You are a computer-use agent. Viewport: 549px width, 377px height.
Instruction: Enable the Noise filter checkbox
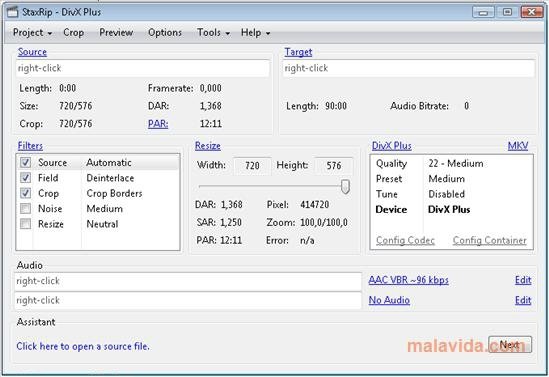tap(25, 209)
